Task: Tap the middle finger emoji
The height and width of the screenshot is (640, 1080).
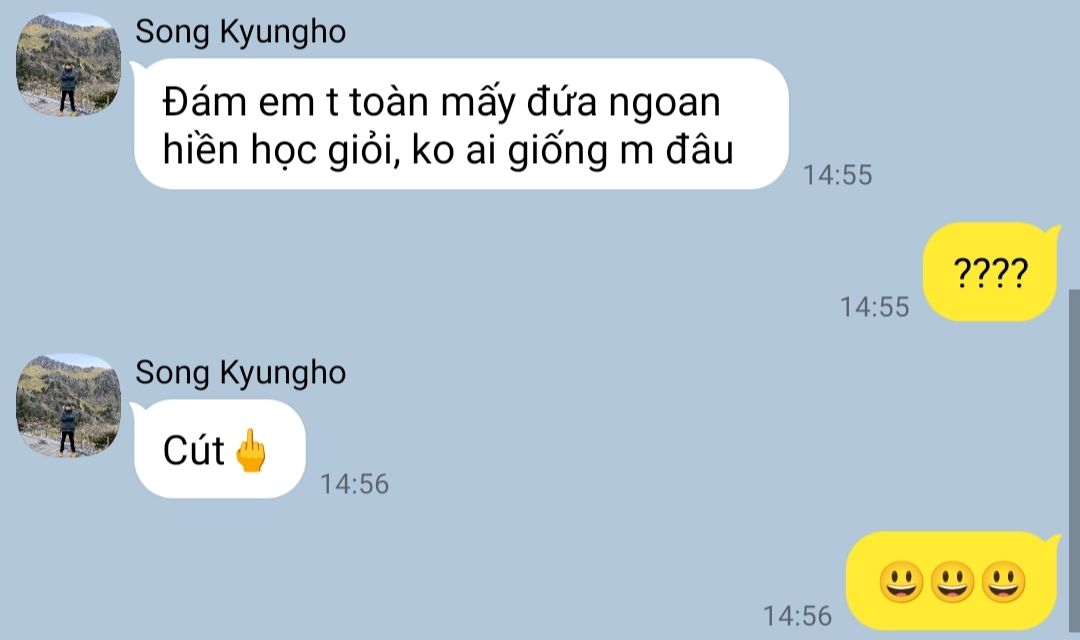Action: point(251,451)
